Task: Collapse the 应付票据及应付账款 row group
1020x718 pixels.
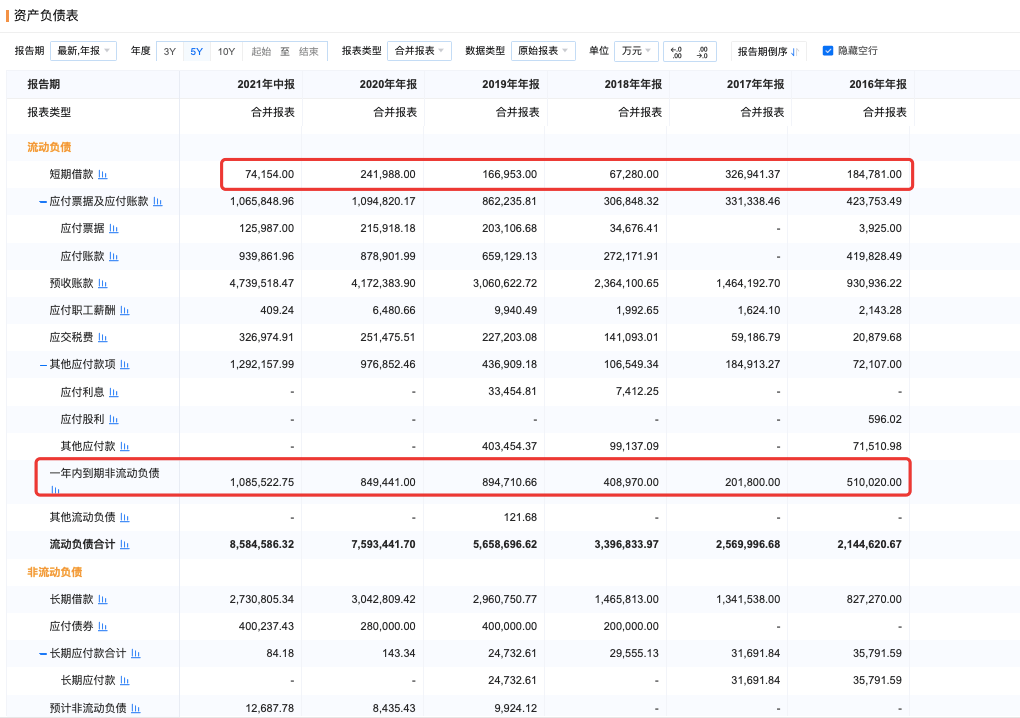Action: click(43, 202)
